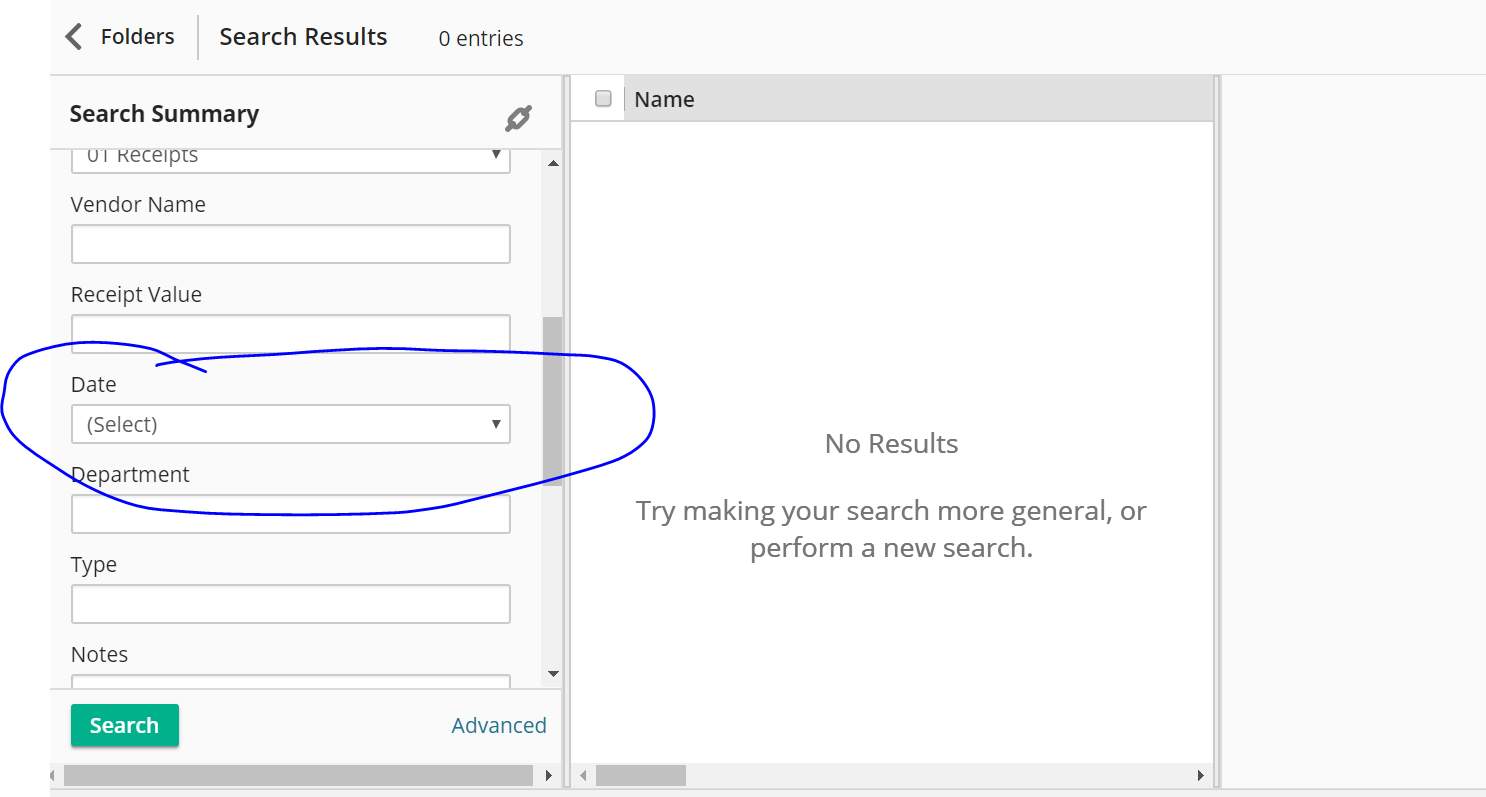Click the results horizontal scrollbar thumb
This screenshot has height=797, width=1486.
coord(640,775)
